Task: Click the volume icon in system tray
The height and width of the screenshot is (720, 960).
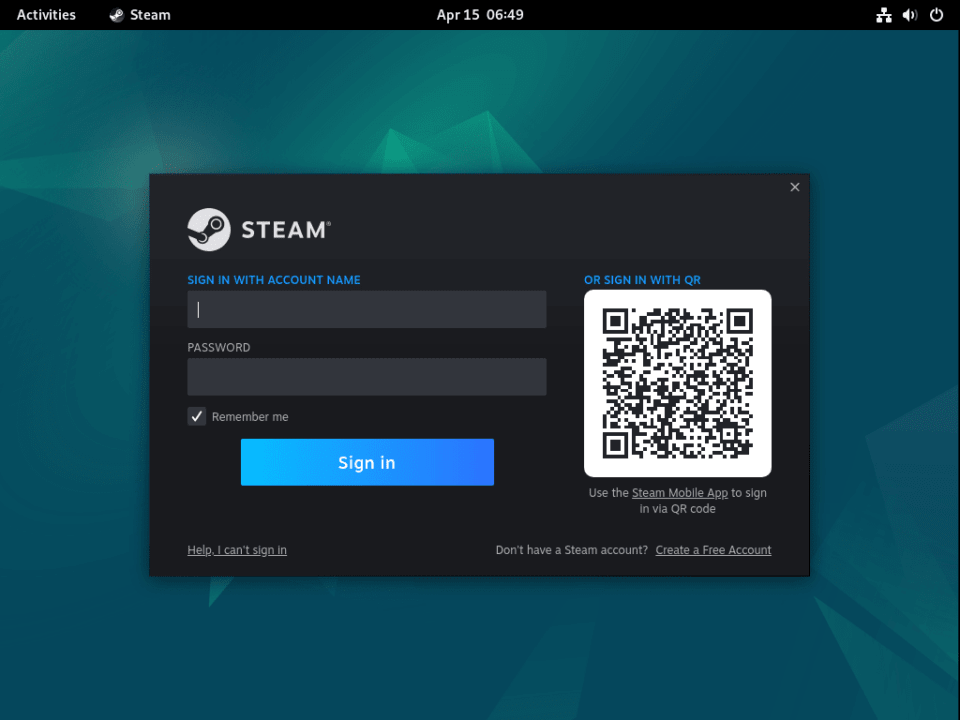Action: [908, 15]
